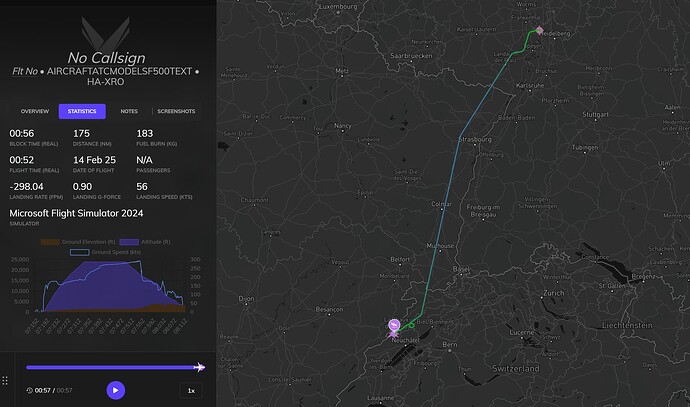The width and height of the screenshot is (690, 407).
Task: Click the purple flight replay progress slider
Action: tap(112, 367)
